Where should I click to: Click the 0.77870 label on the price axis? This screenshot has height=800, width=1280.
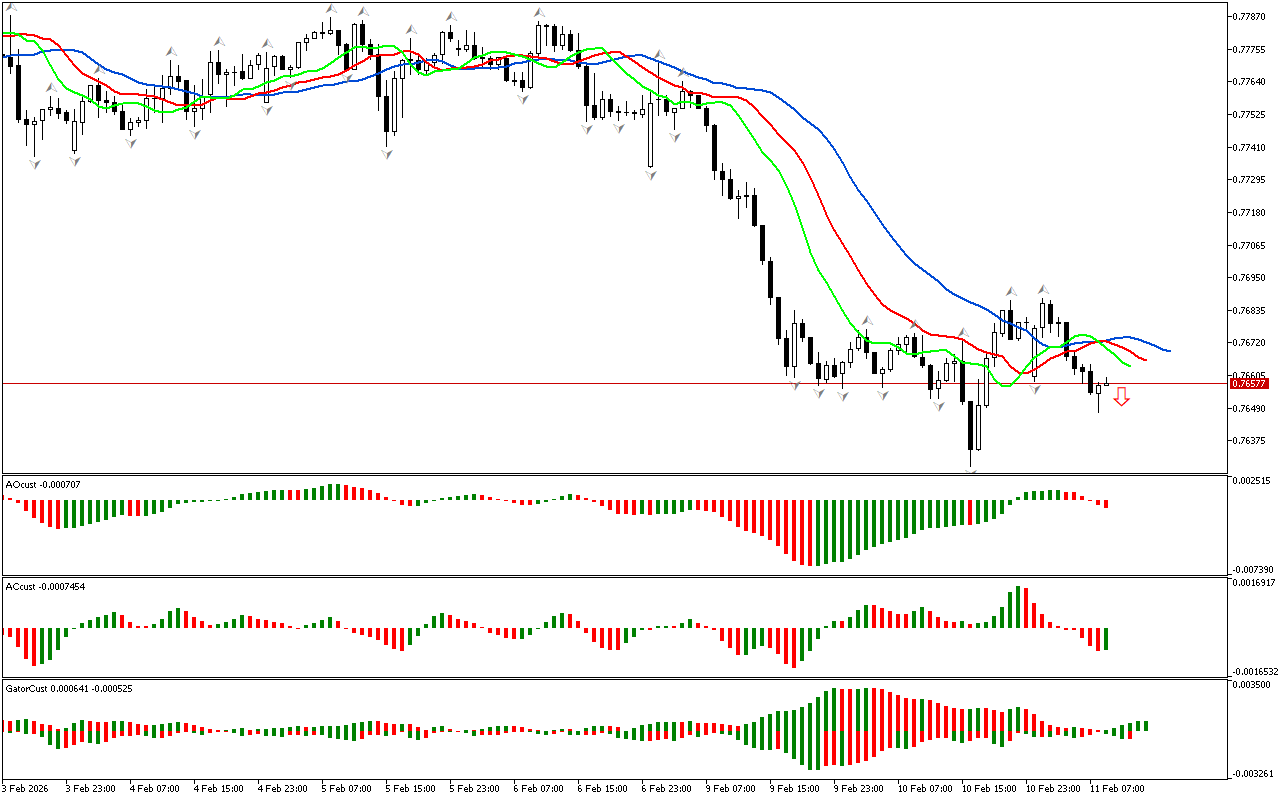coord(1250,17)
